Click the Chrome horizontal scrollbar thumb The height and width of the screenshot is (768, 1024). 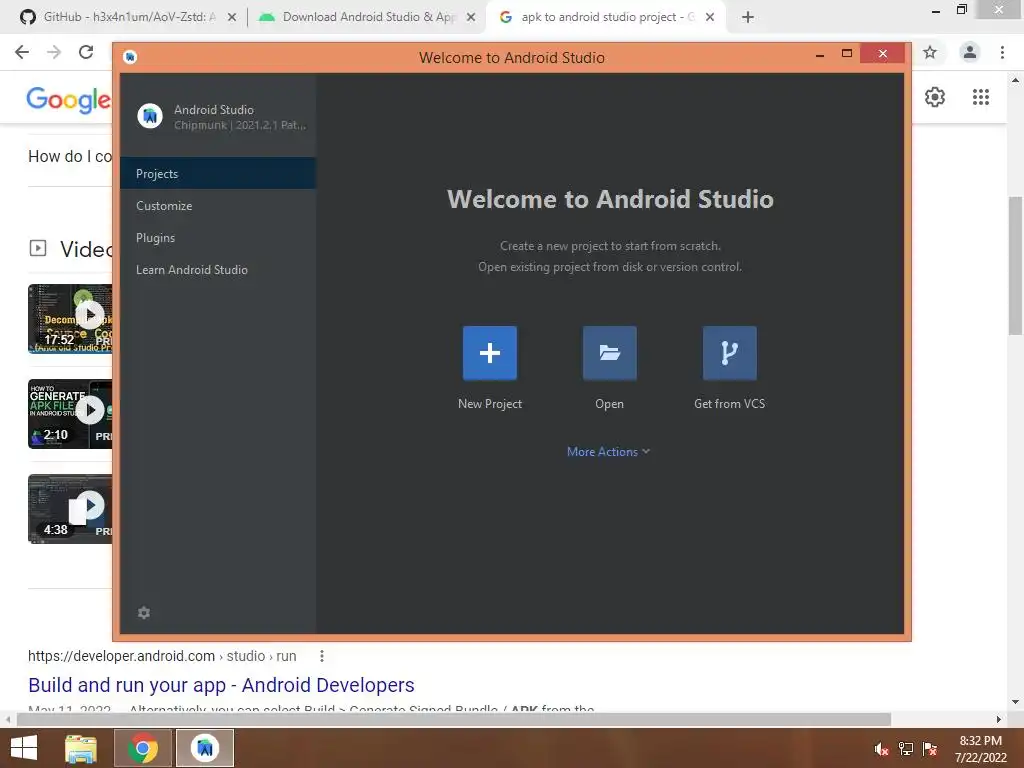pyautogui.click(x=454, y=719)
